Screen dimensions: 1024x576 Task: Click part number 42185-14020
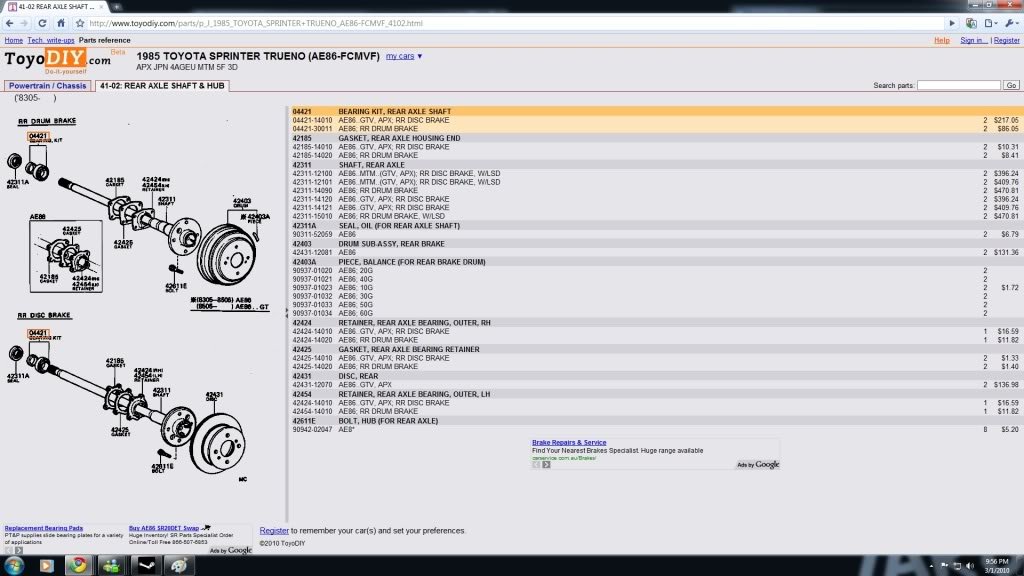(312, 155)
